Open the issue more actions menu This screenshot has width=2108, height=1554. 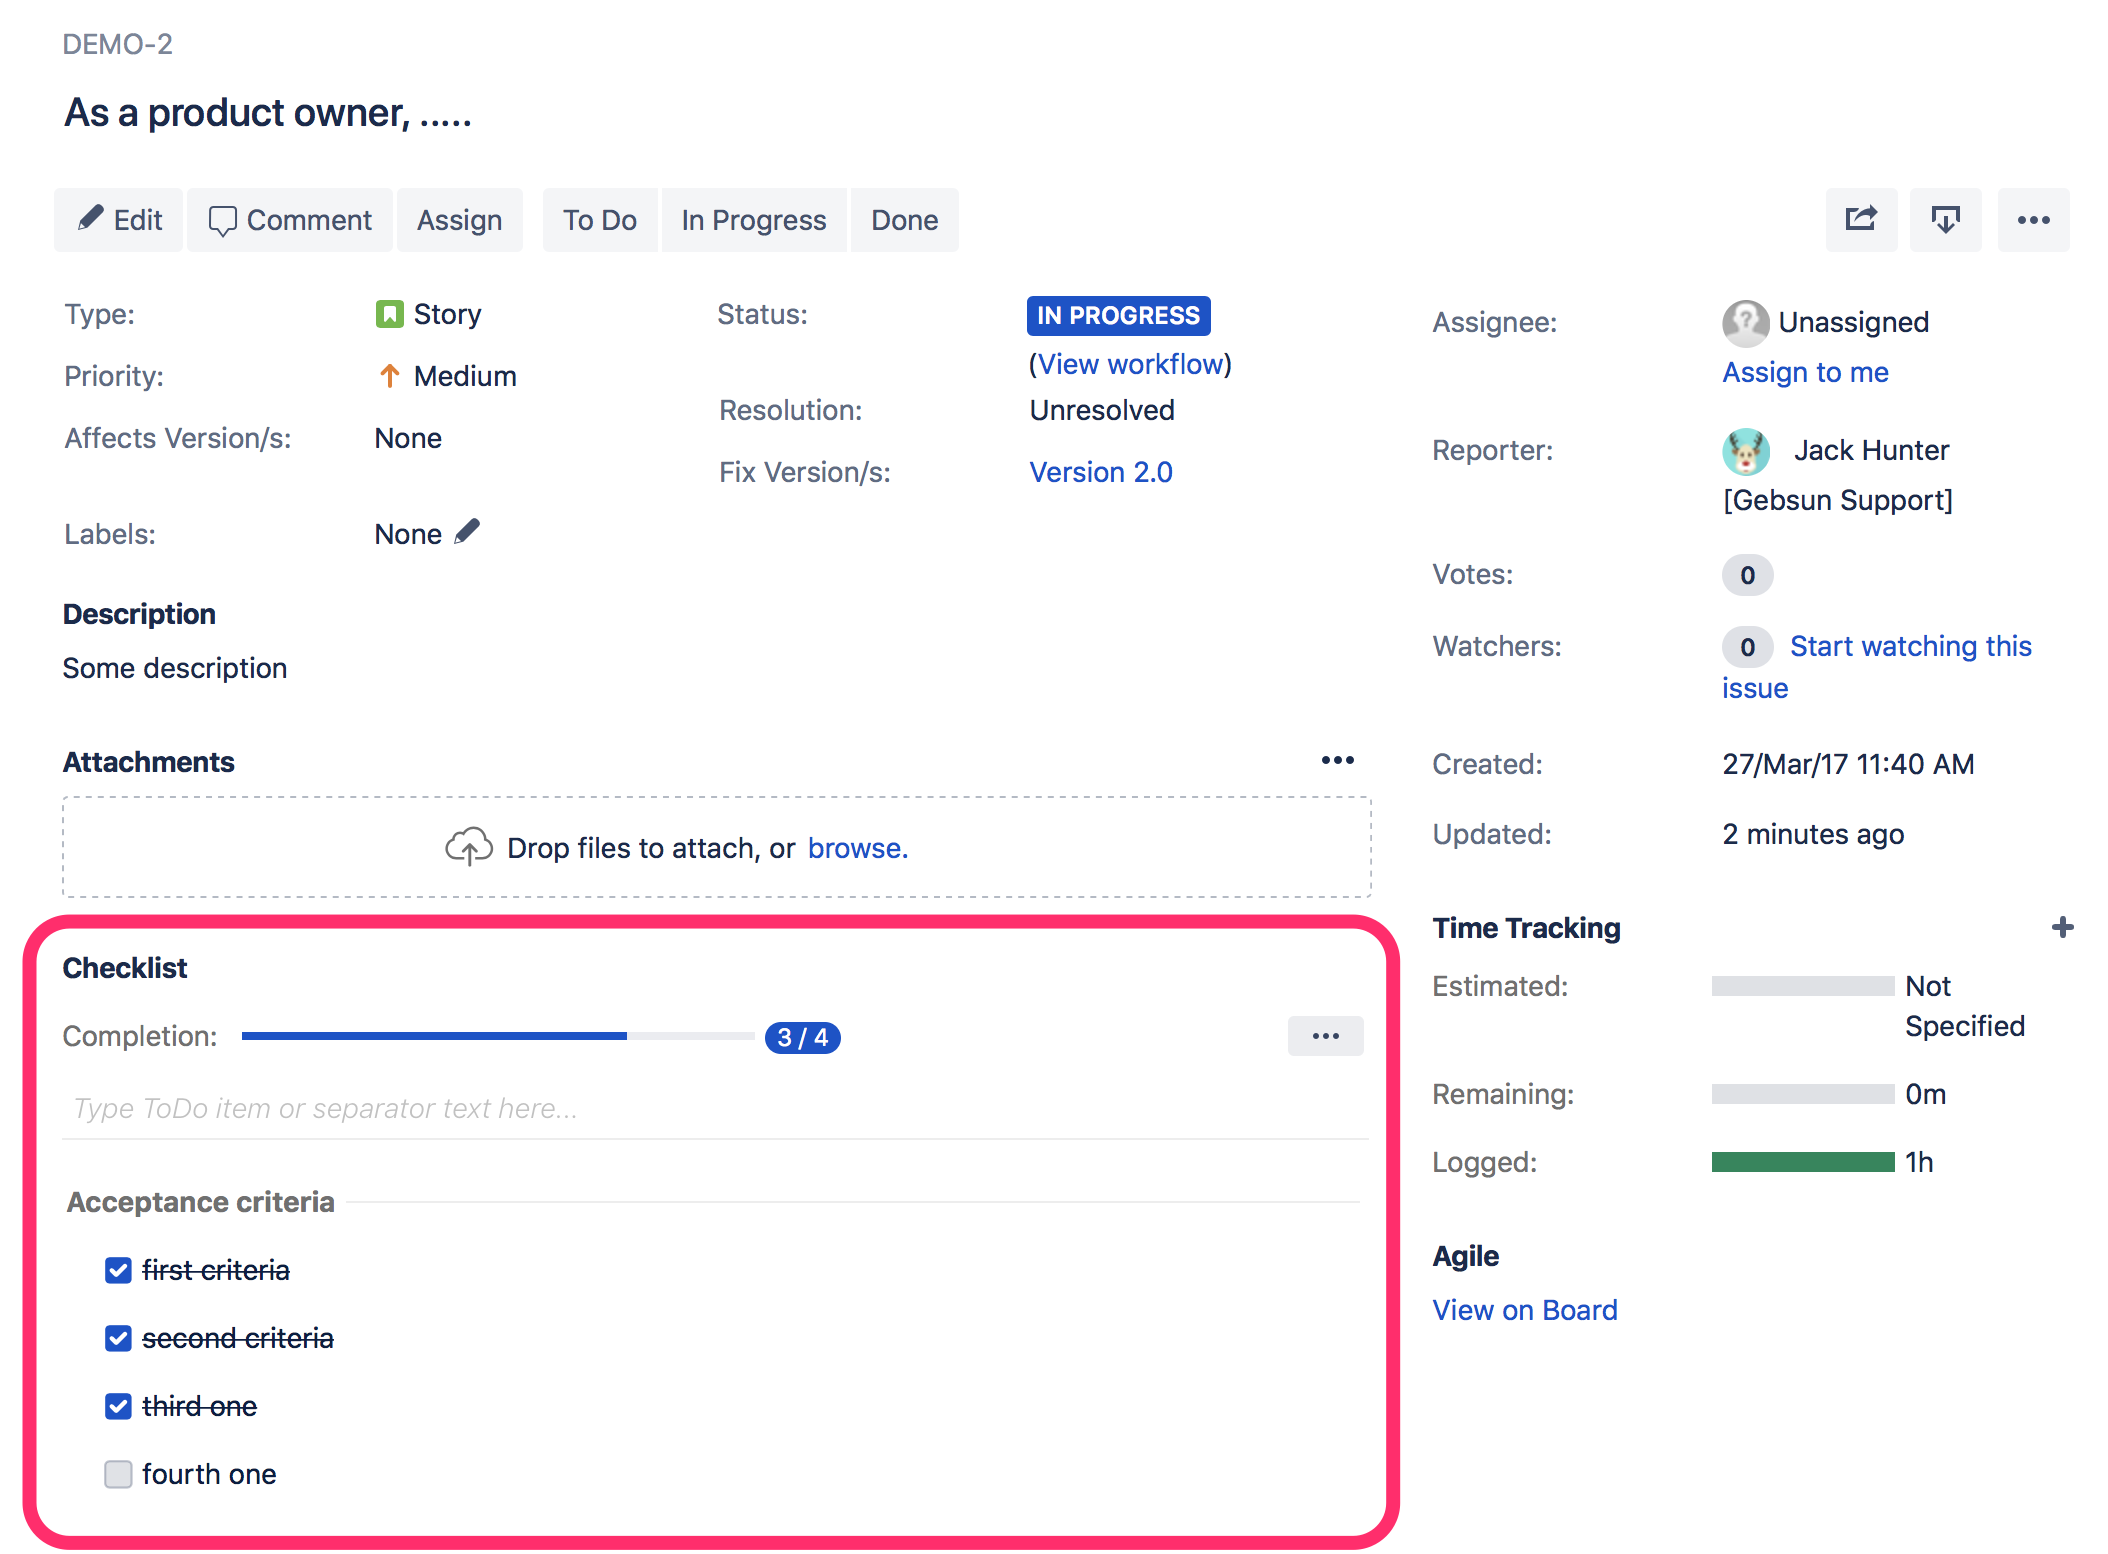(2033, 219)
